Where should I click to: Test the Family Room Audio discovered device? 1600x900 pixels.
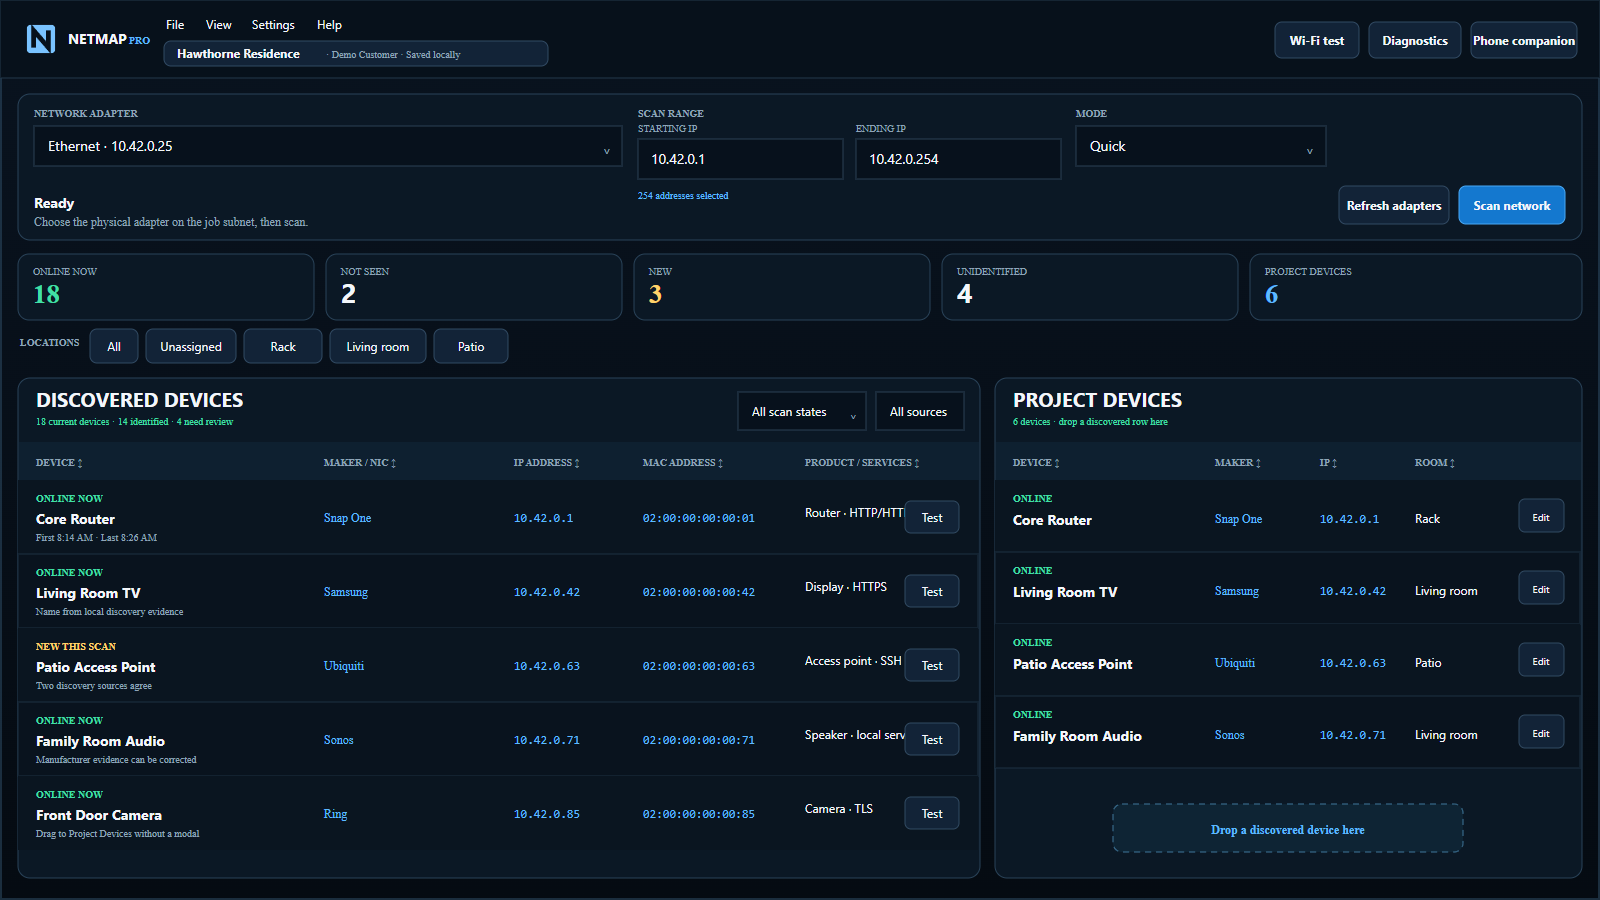point(932,739)
